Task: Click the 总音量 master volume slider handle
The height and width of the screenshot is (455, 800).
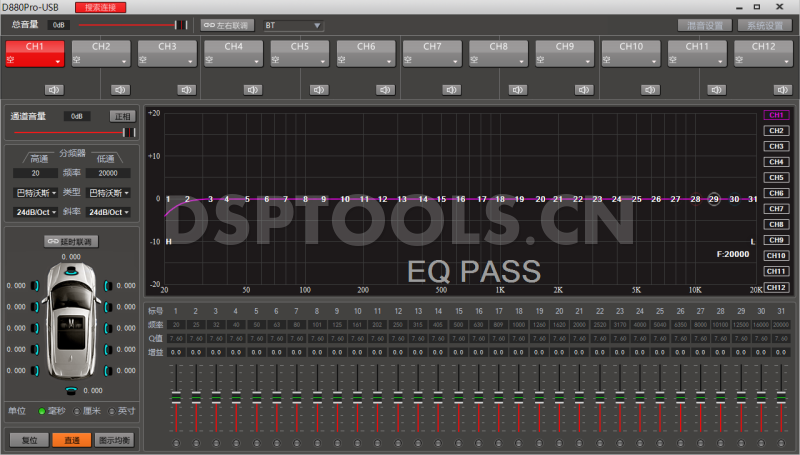Action: pyautogui.click(x=181, y=25)
